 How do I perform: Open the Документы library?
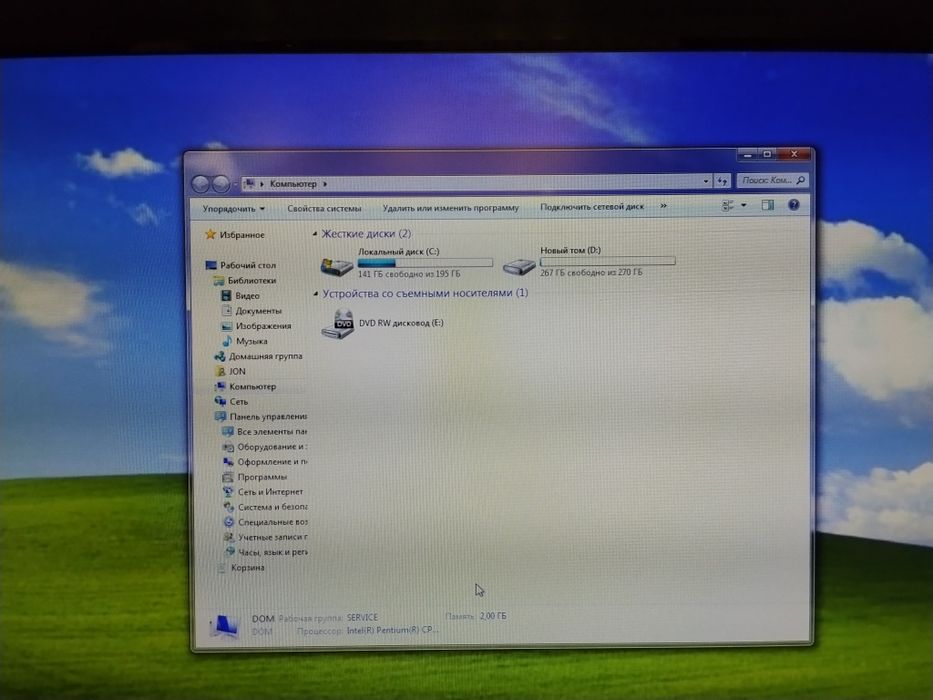pos(258,311)
